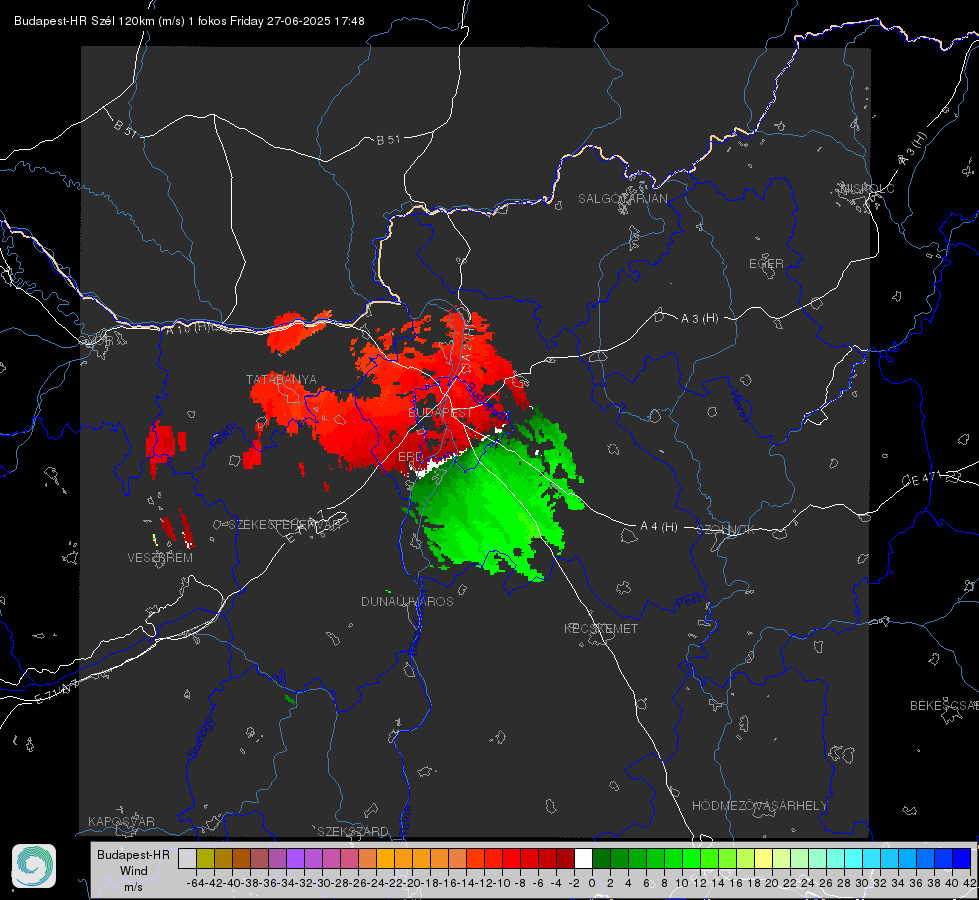Click the SALGOTARJAN city label

pos(622,199)
